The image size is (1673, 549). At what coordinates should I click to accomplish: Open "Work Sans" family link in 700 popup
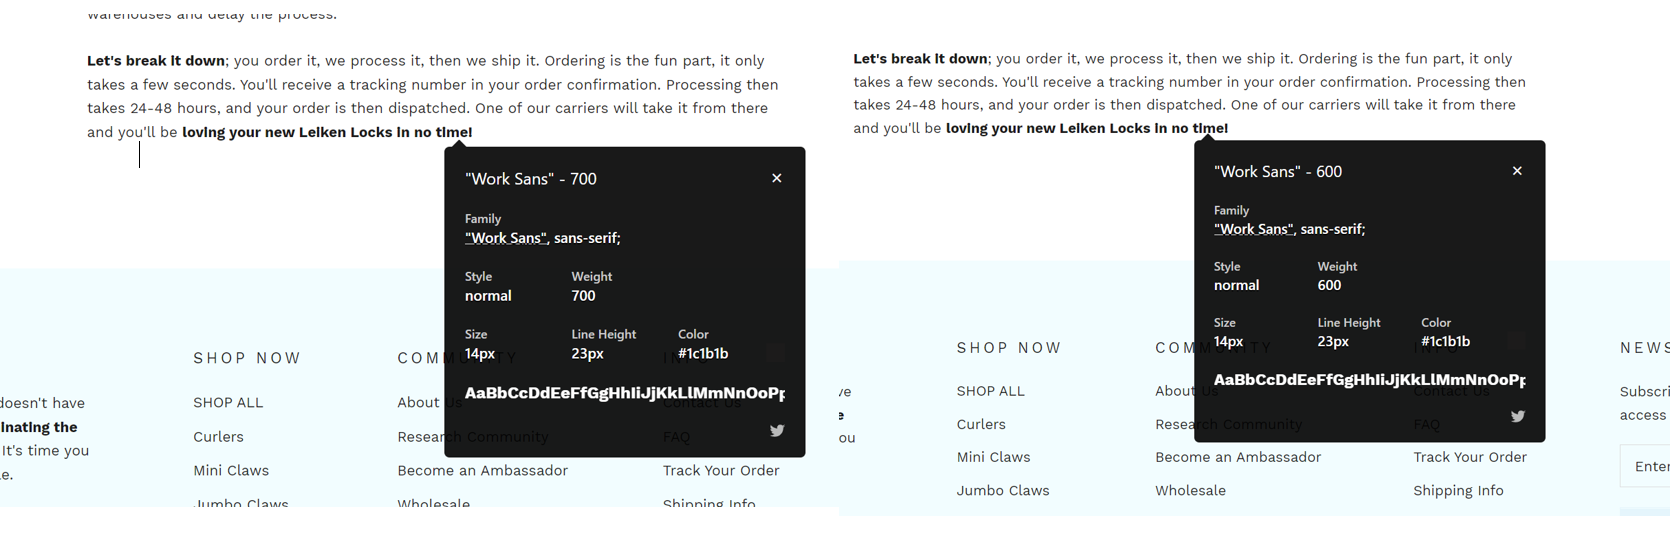(506, 238)
